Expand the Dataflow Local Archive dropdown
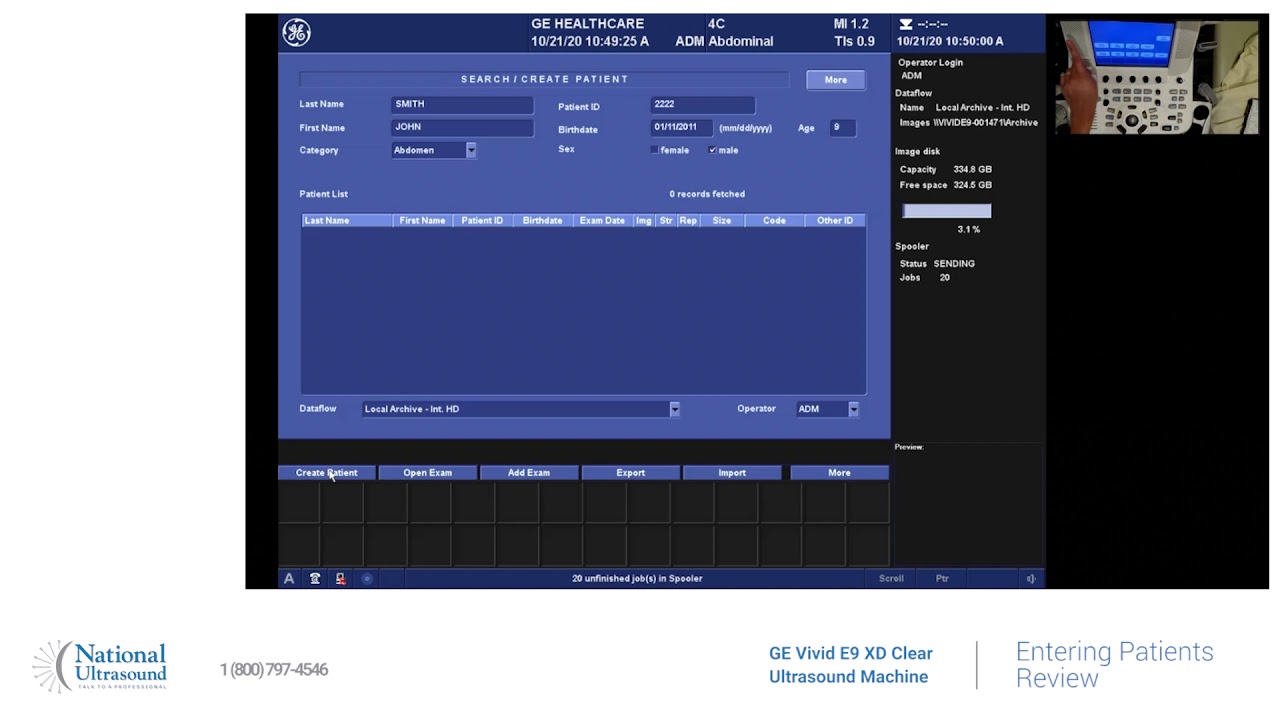 [675, 409]
